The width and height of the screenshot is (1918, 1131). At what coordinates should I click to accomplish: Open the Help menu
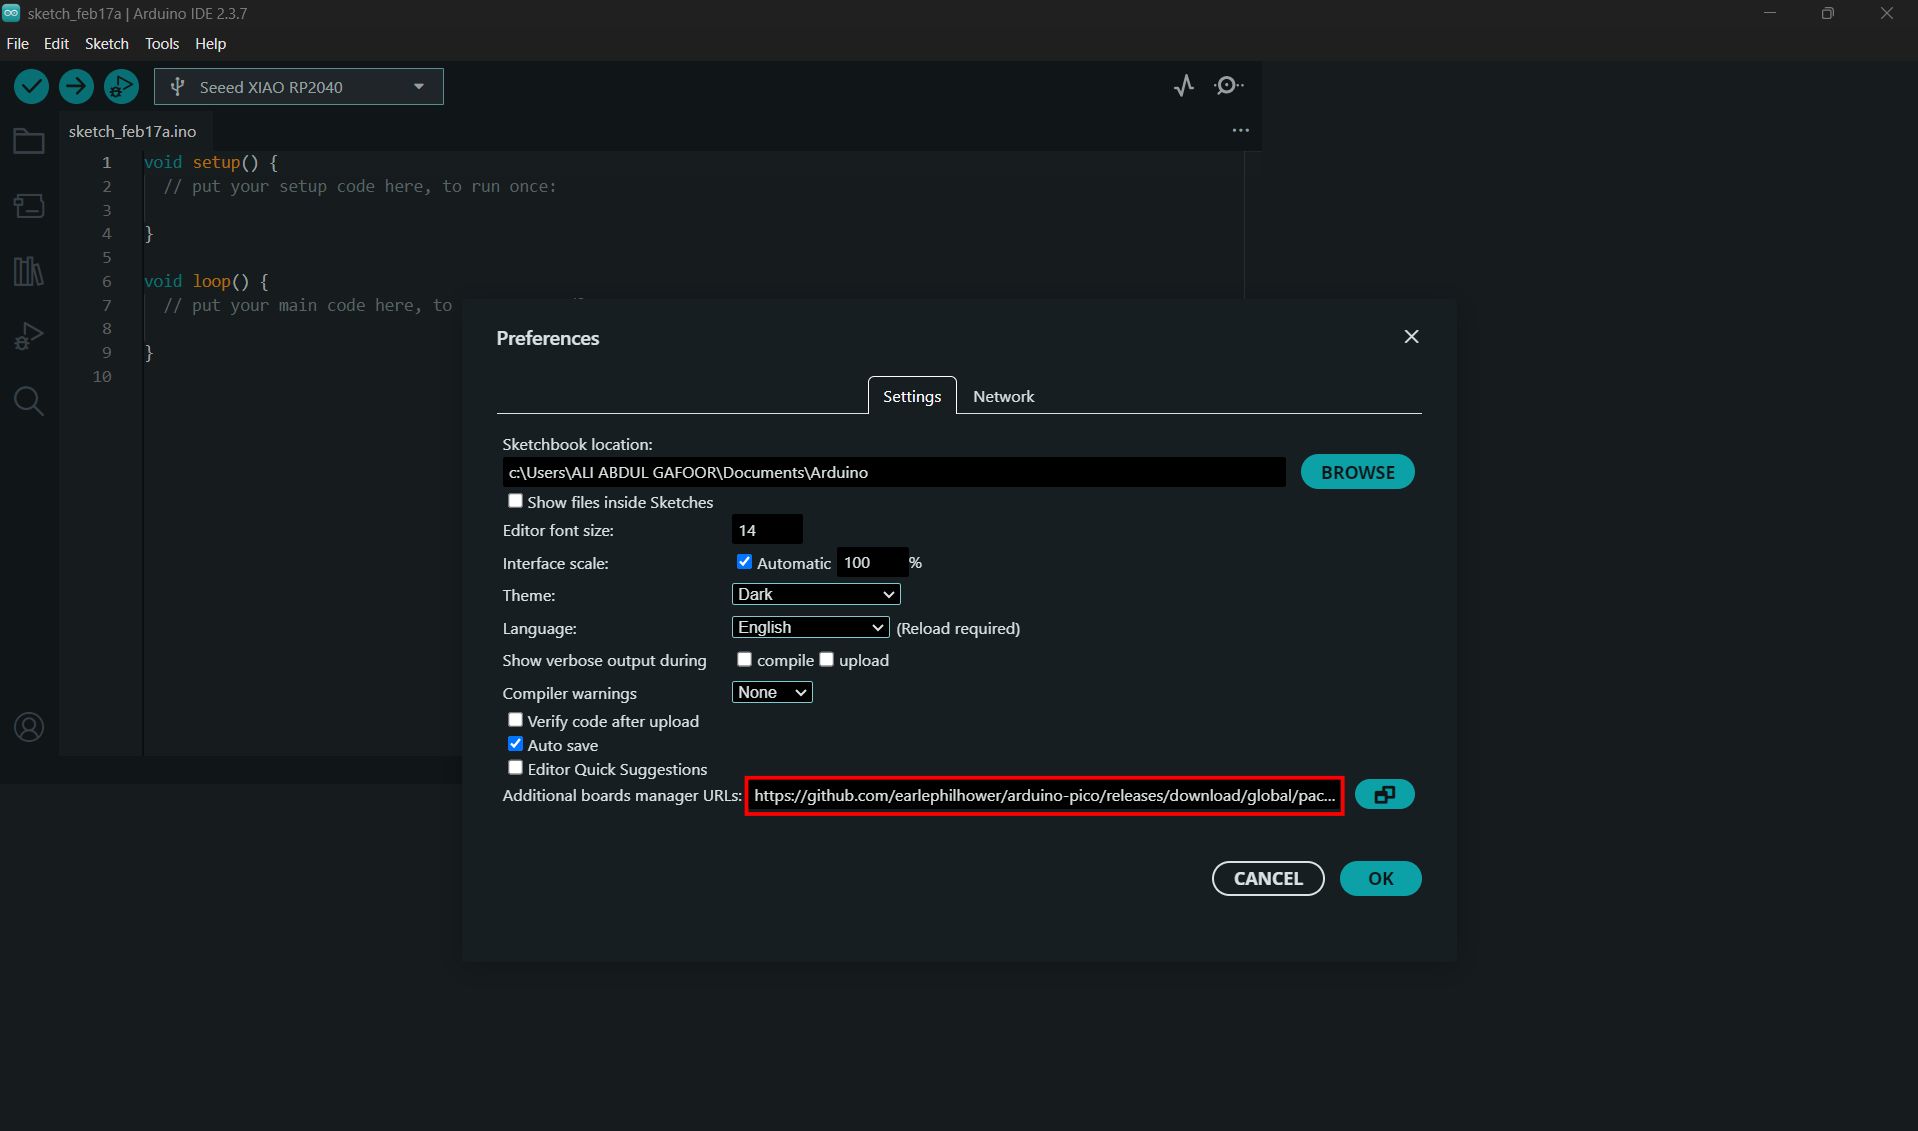tap(210, 44)
